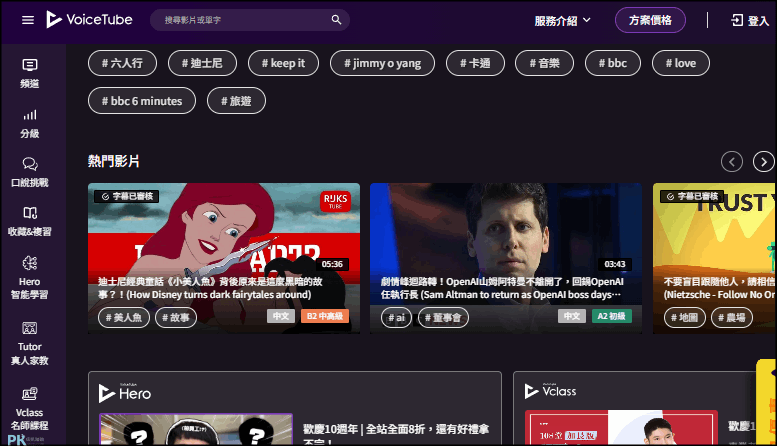Open 口說挑戰 speaking challenge in sidebar
Screen dimensions: 777x446
30,172
